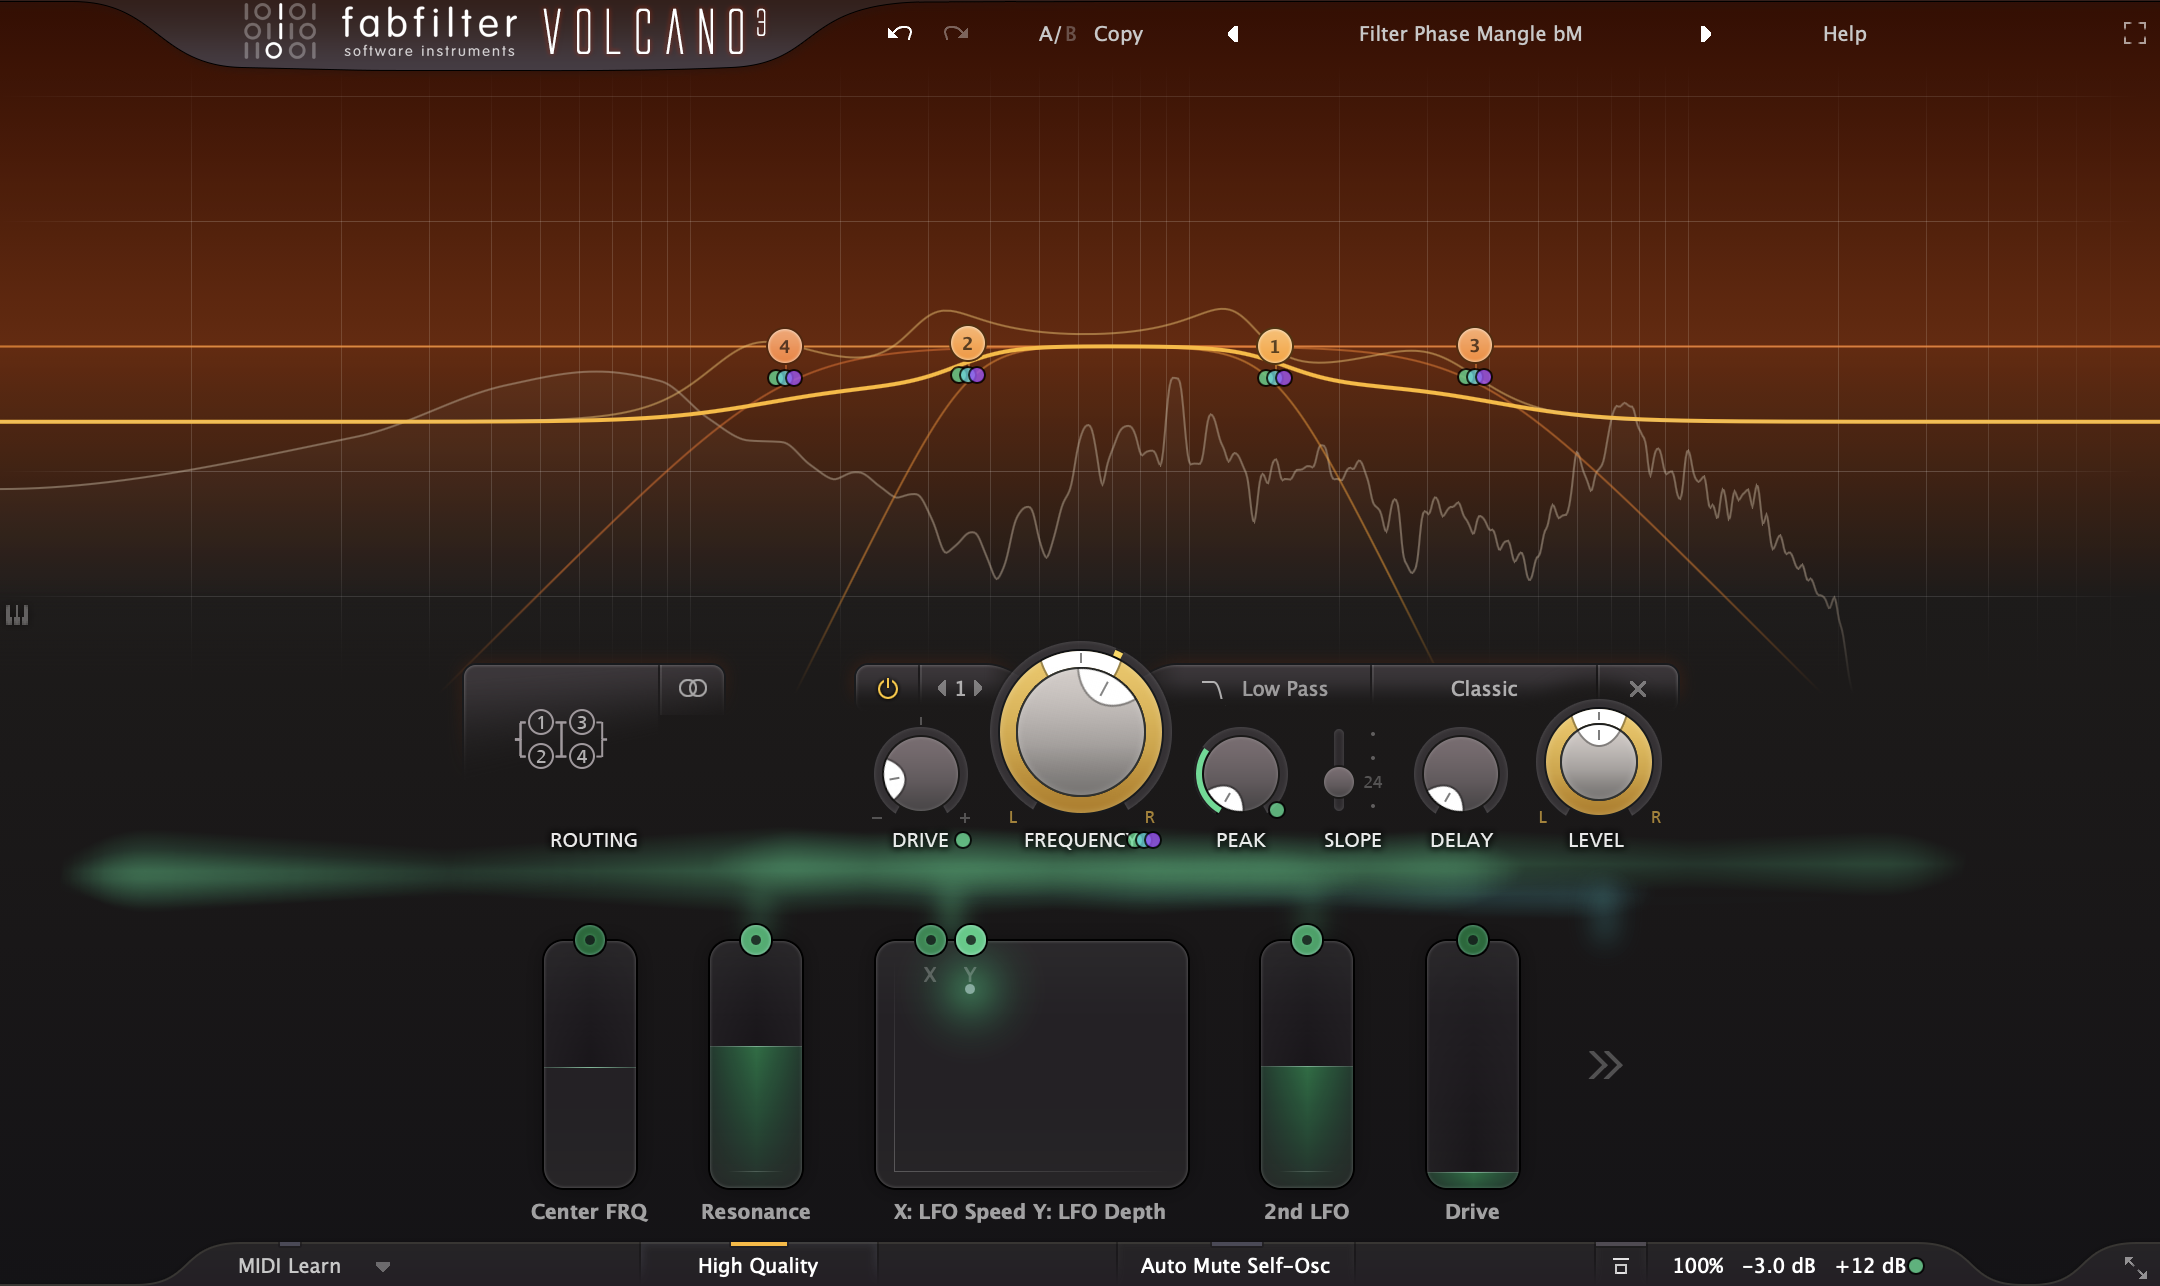Show the piano keyboard display icon
2160x1286 pixels.
tap(17, 615)
